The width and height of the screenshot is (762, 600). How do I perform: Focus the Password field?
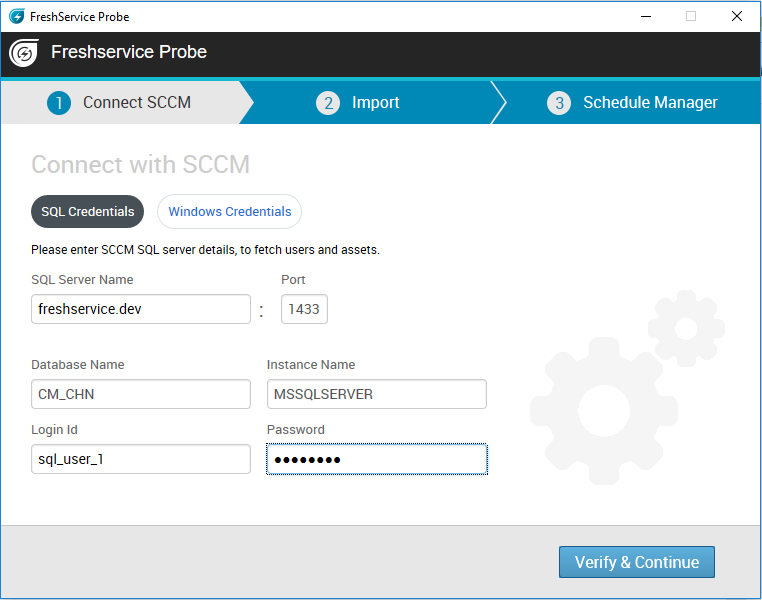[x=377, y=459]
